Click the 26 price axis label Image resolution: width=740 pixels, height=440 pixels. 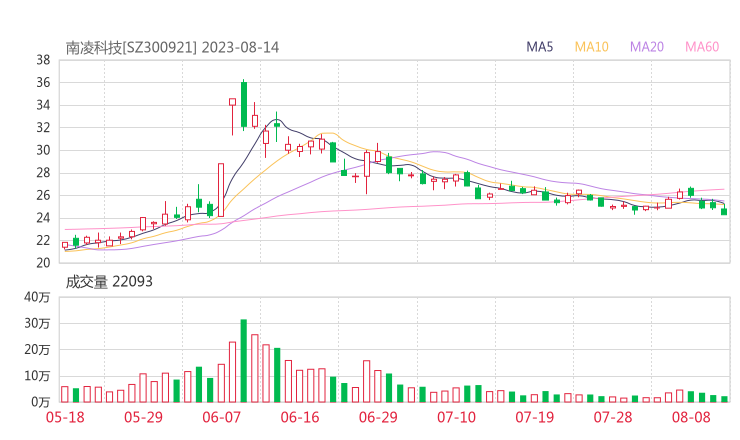tap(43, 195)
